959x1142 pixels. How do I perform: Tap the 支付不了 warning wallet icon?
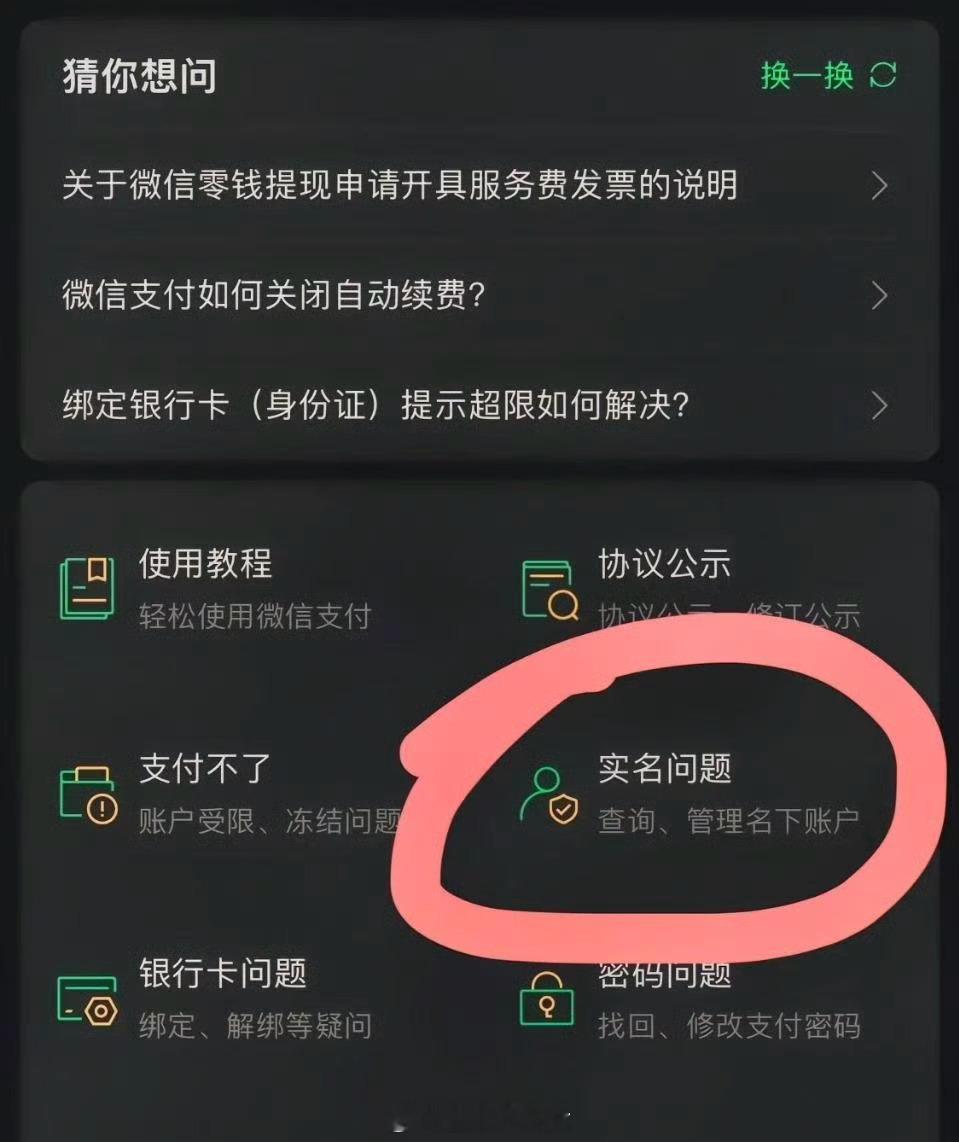[x=88, y=795]
